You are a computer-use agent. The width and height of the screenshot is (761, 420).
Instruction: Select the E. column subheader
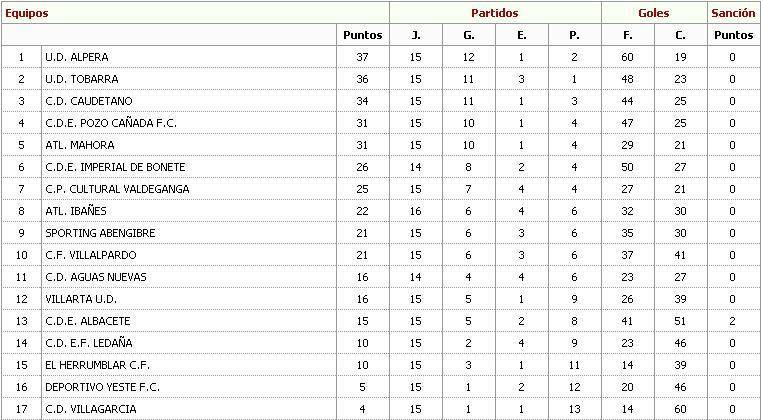(522, 35)
